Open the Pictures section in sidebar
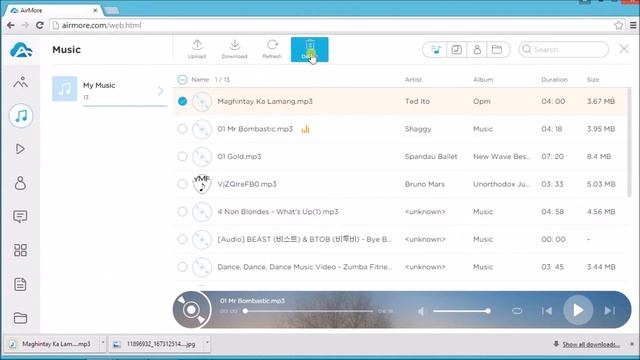The width and height of the screenshot is (640, 360). (20, 82)
